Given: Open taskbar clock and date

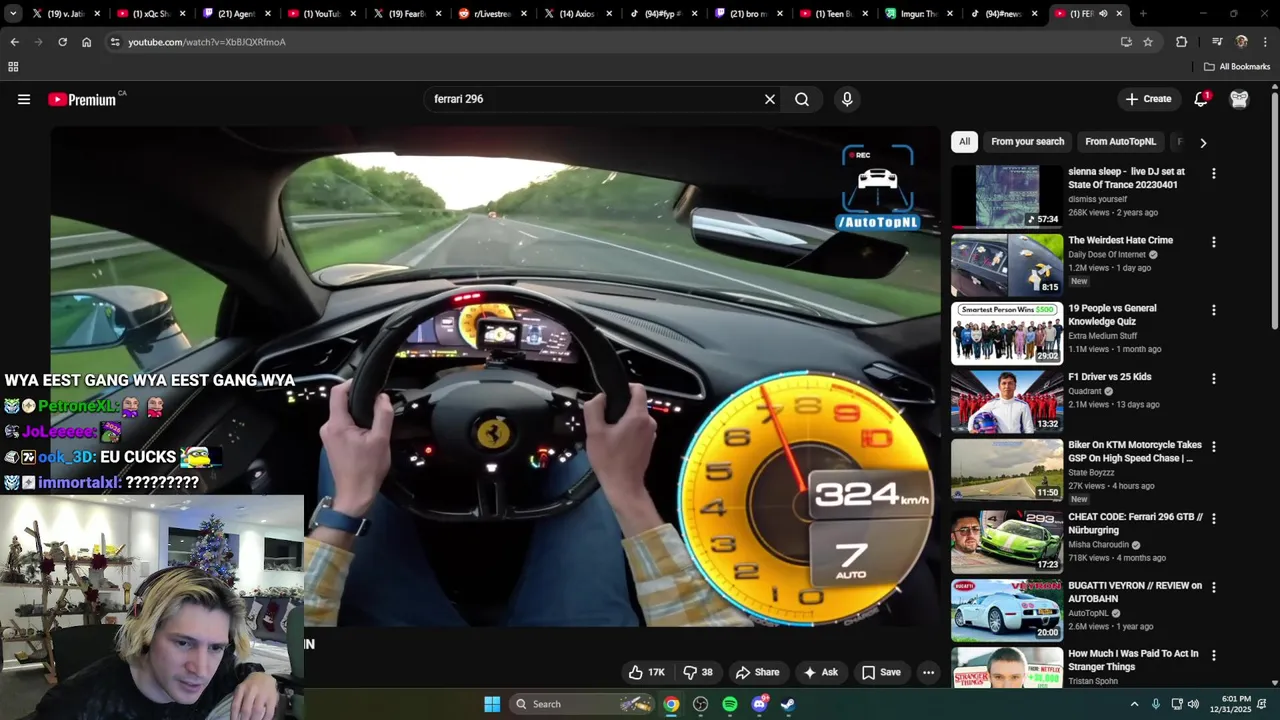Looking at the screenshot, I should [x=1236, y=704].
